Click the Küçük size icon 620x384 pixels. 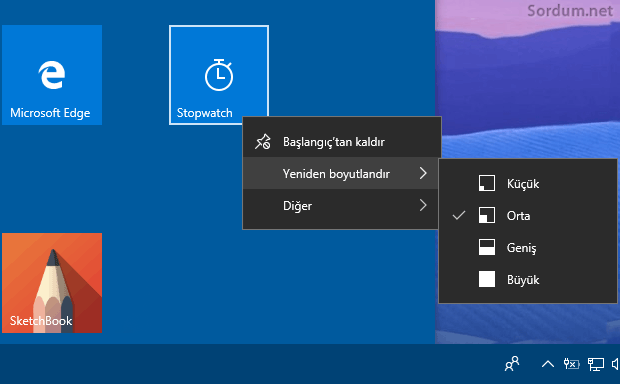tap(487, 183)
